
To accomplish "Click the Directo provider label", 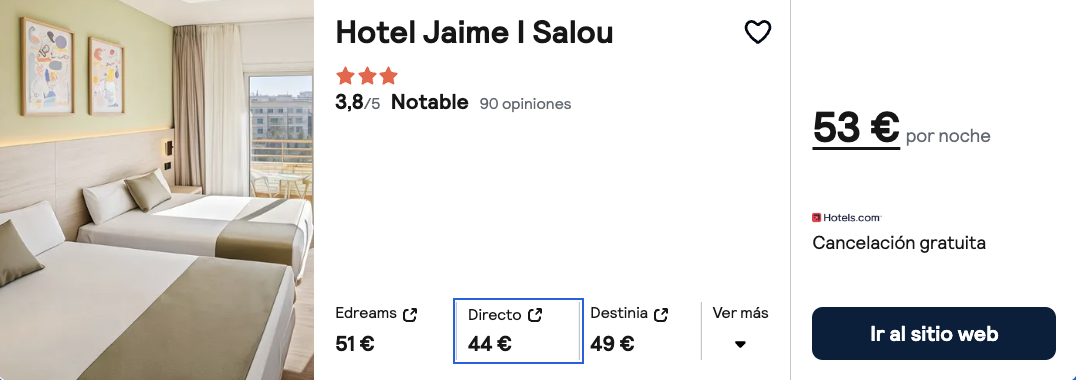I will click(495, 315).
